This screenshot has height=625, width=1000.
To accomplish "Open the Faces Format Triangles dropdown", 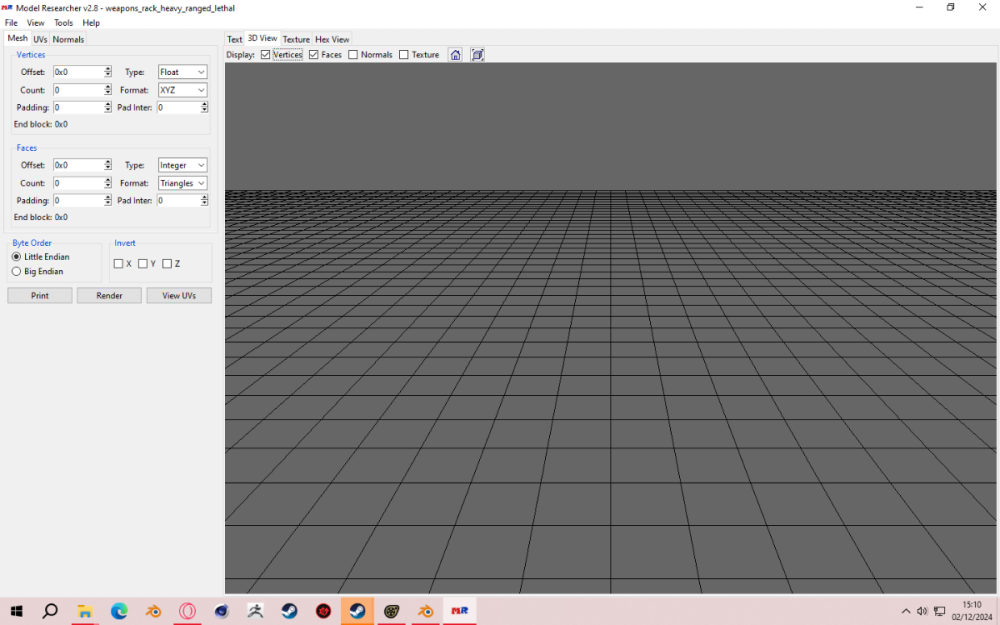I will [x=183, y=183].
